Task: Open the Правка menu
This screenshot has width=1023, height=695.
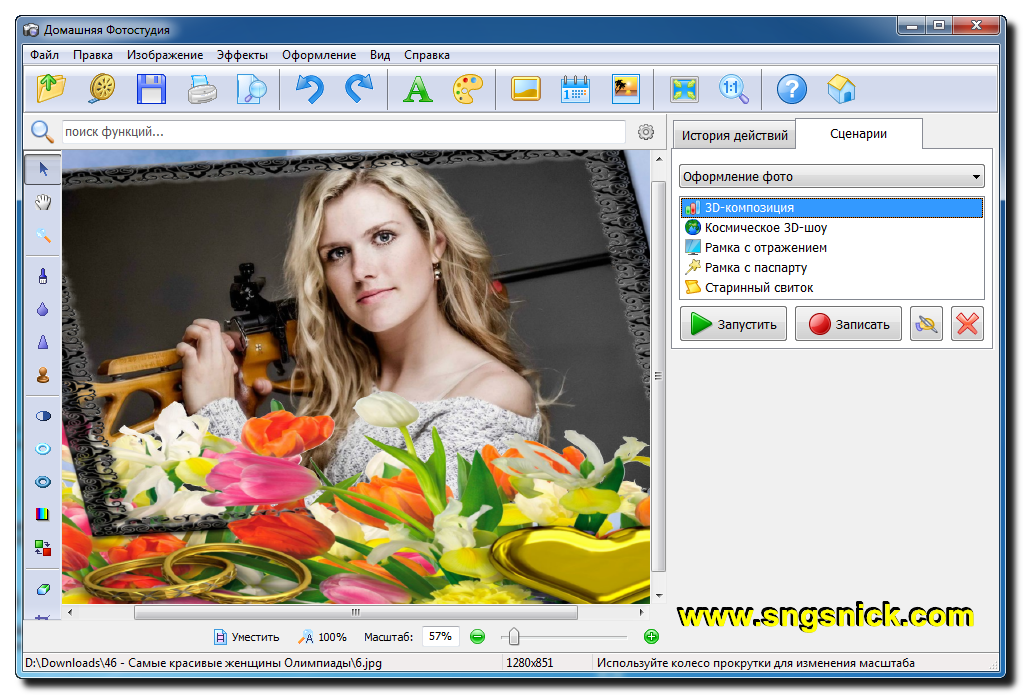Action: tap(93, 55)
